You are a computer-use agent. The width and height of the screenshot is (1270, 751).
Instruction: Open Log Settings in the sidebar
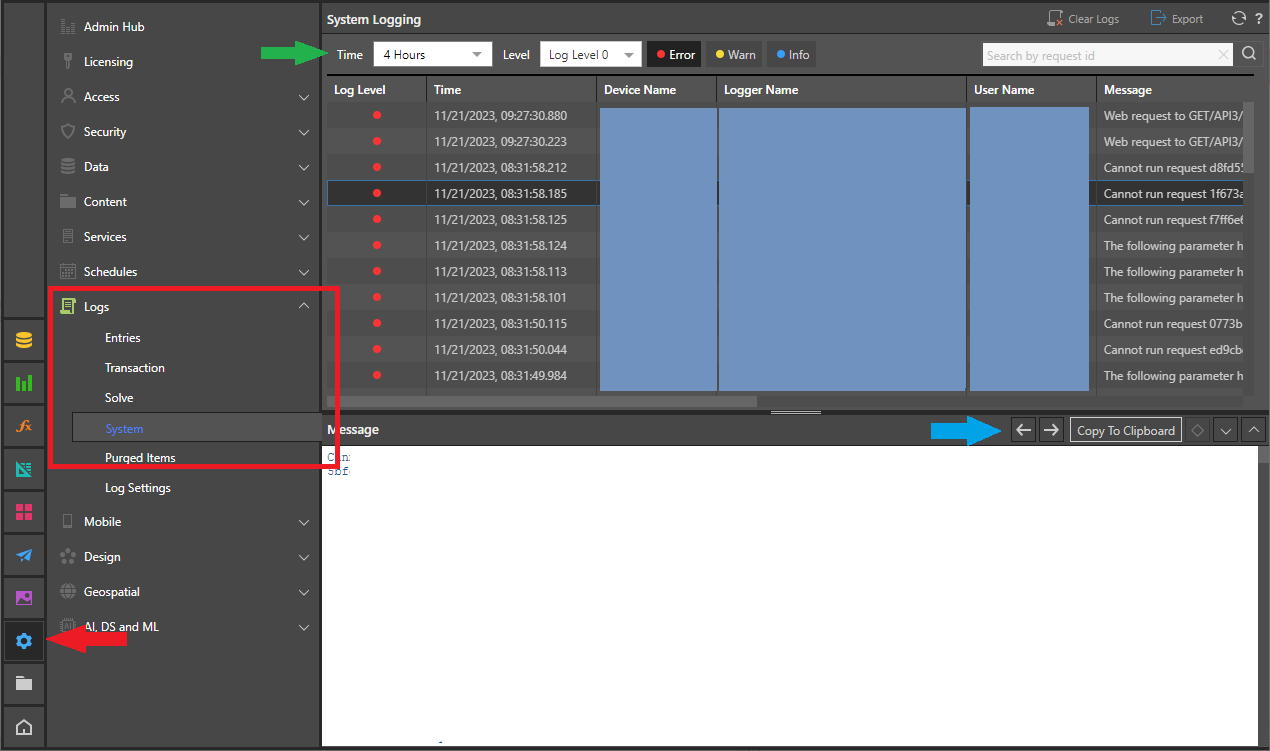[x=138, y=488]
